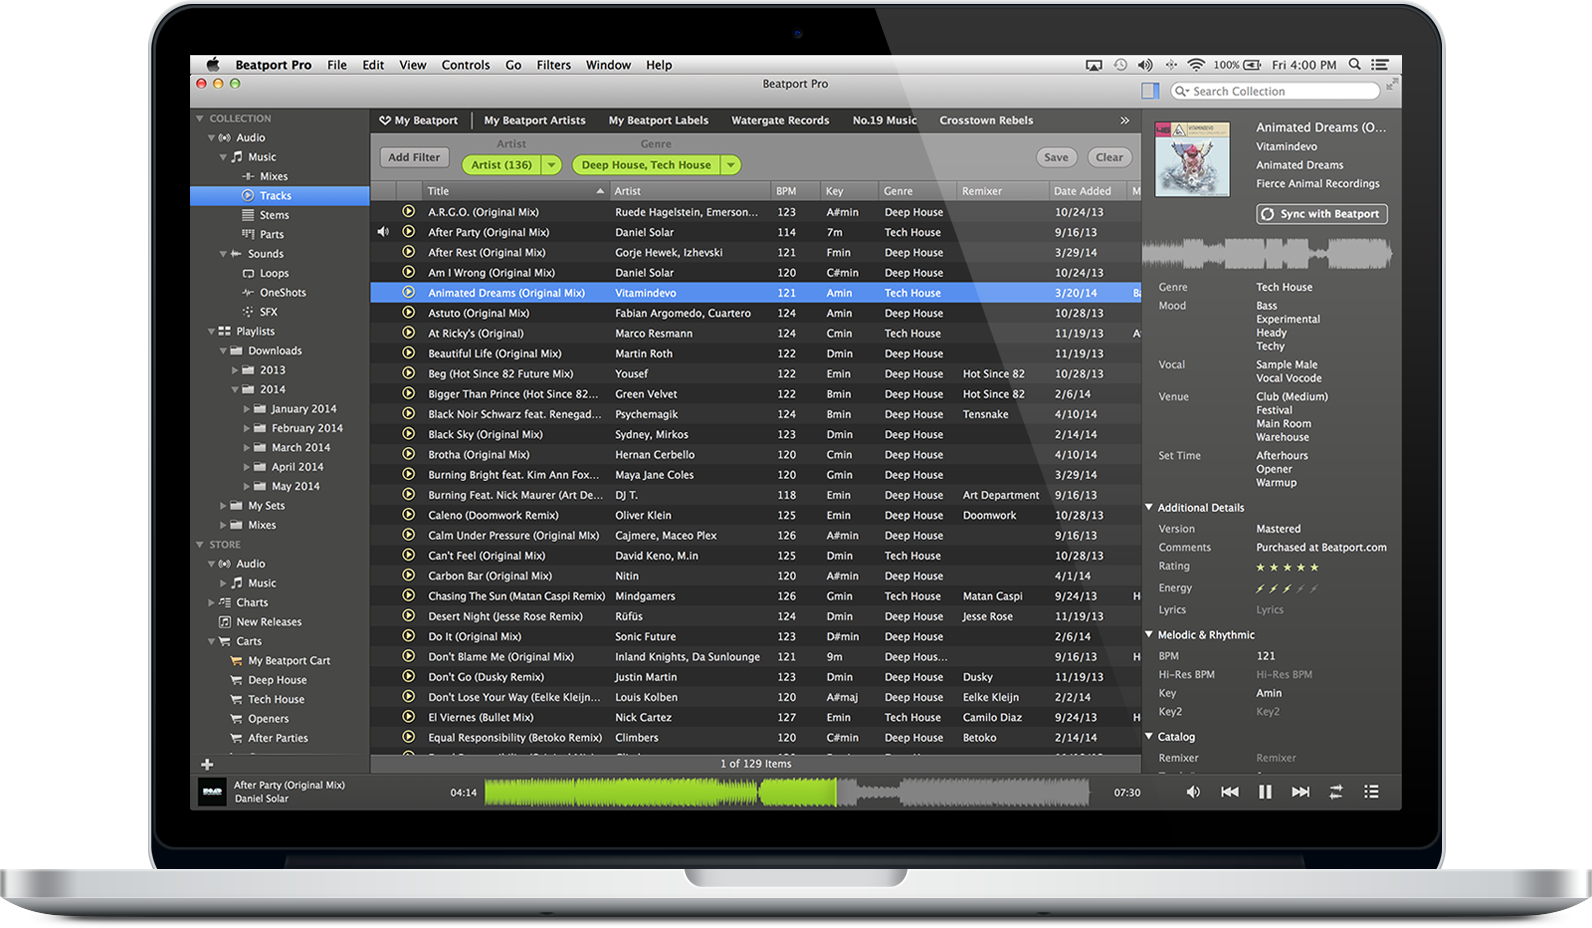Switch to the Watergate Records tab
Screen dimensions: 1592x928
[780, 120]
